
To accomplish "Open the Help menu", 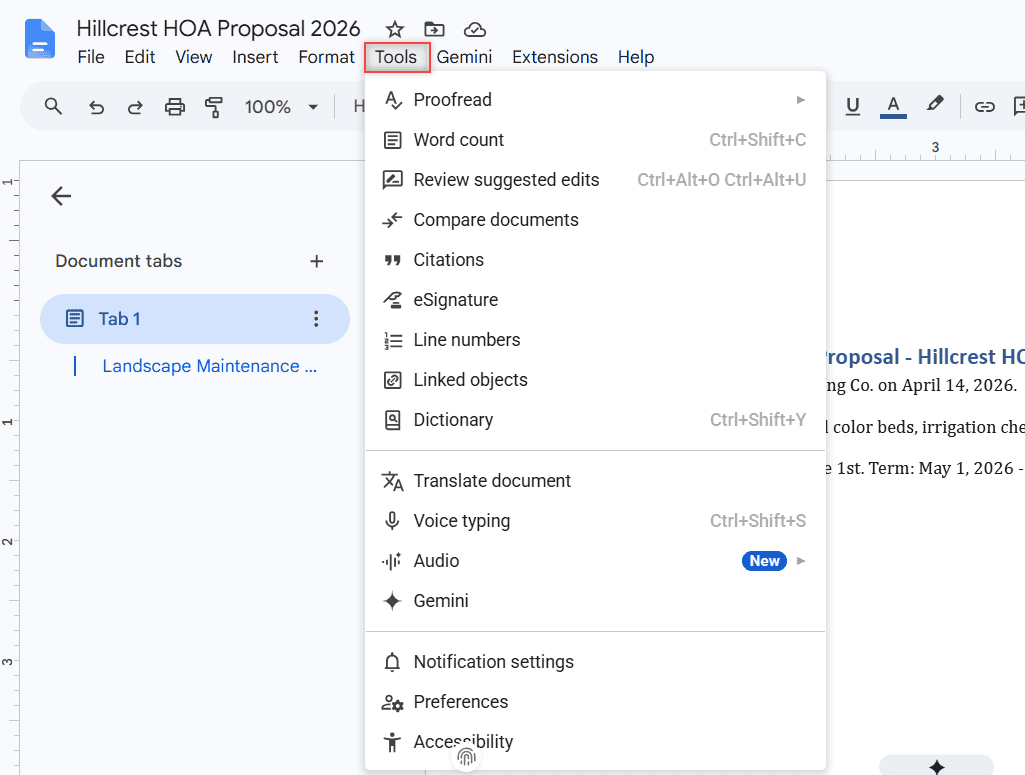I will coord(636,58).
